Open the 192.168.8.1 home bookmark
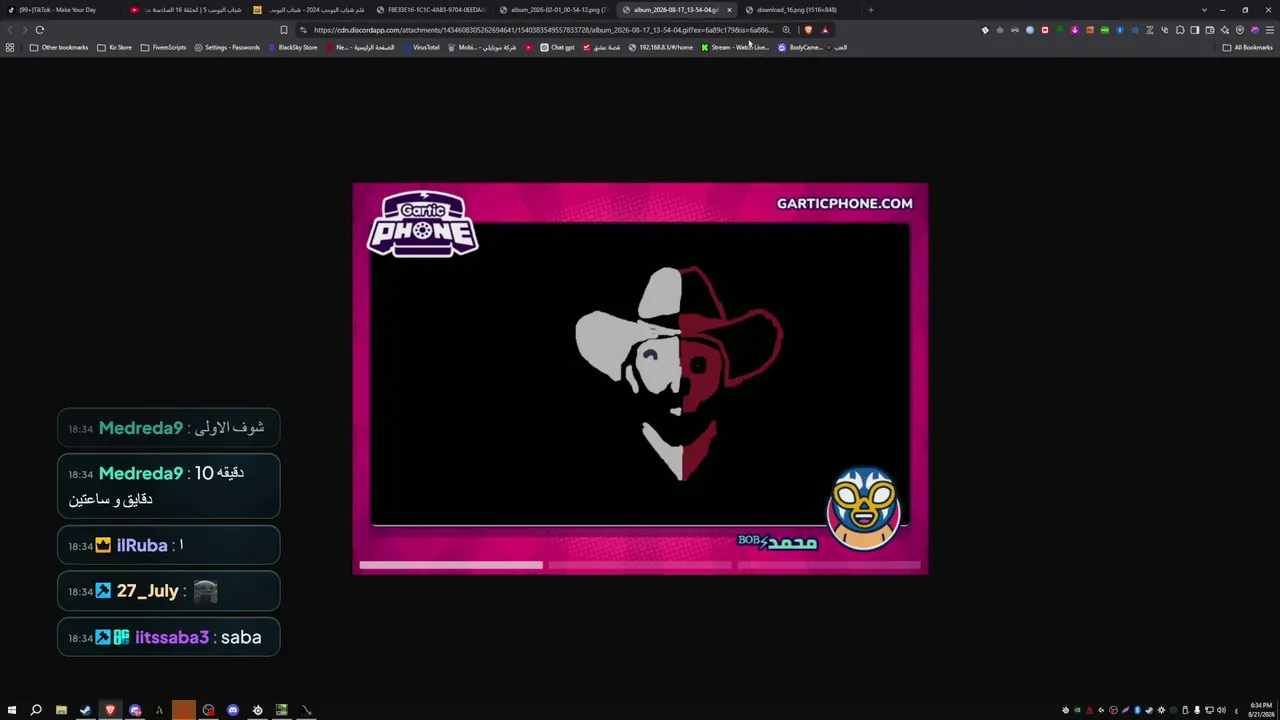This screenshot has height=720, width=1280. tap(660, 47)
